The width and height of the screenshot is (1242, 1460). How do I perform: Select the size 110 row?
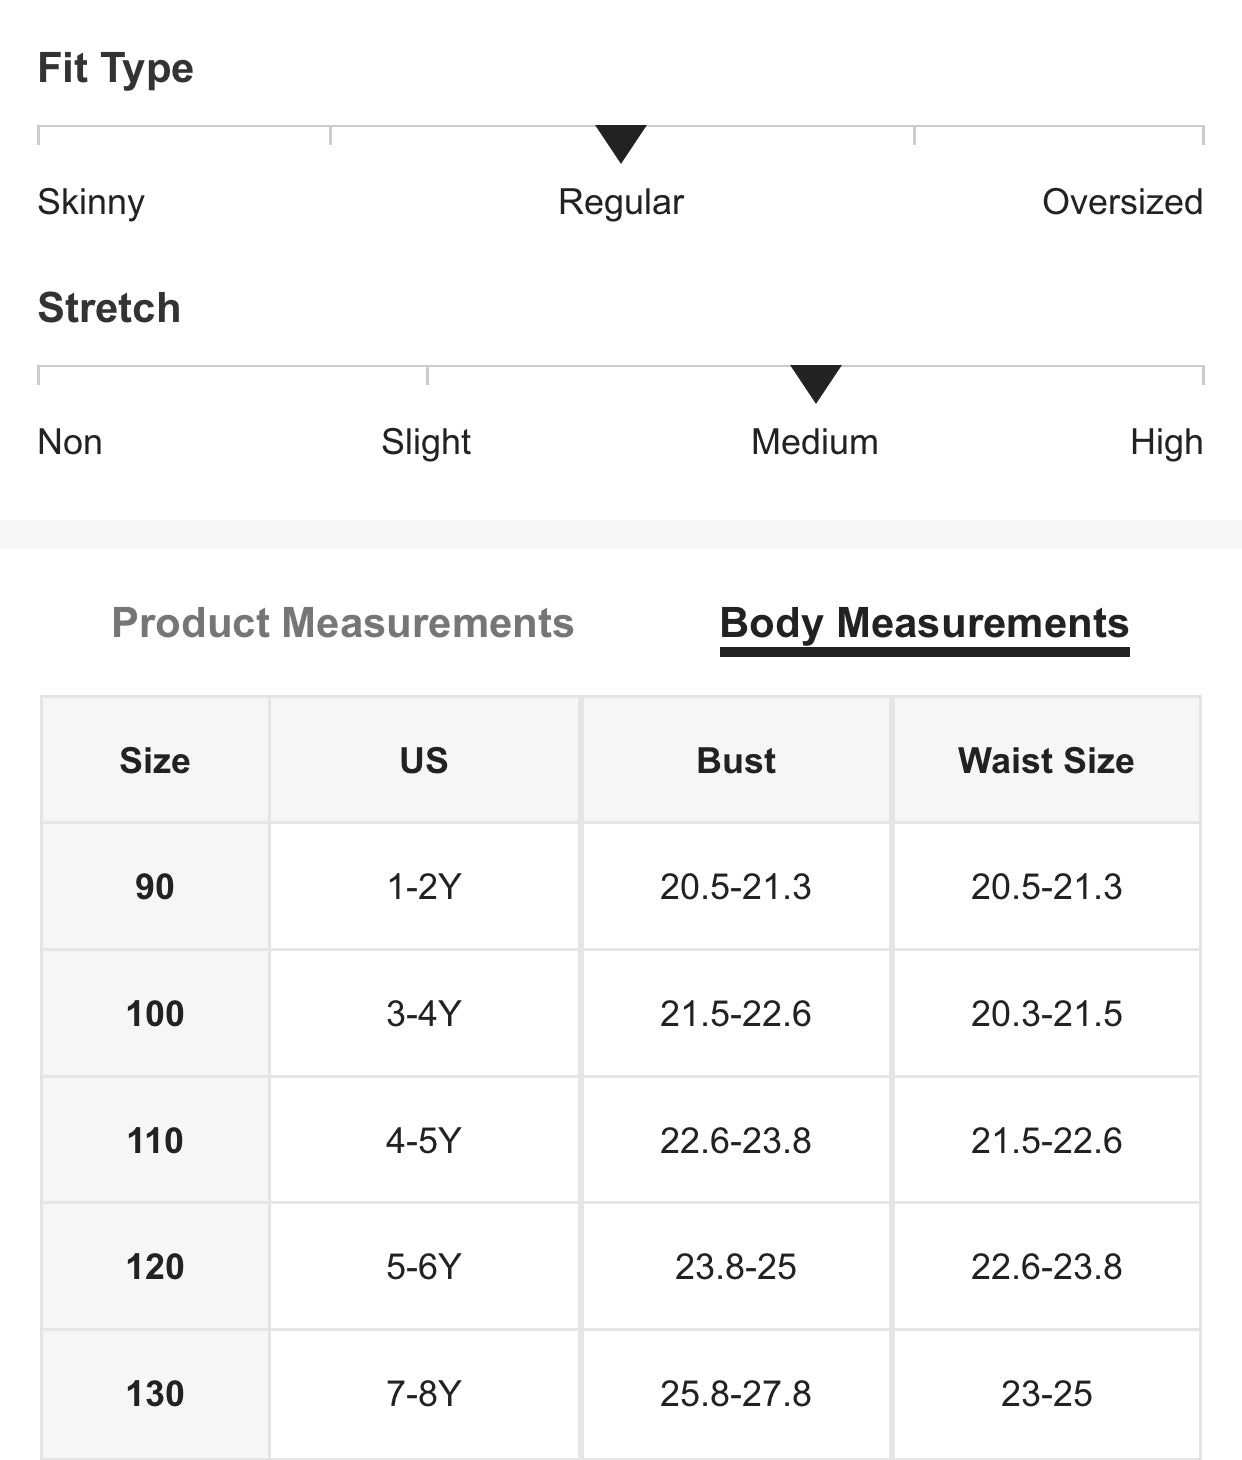[155, 1141]
